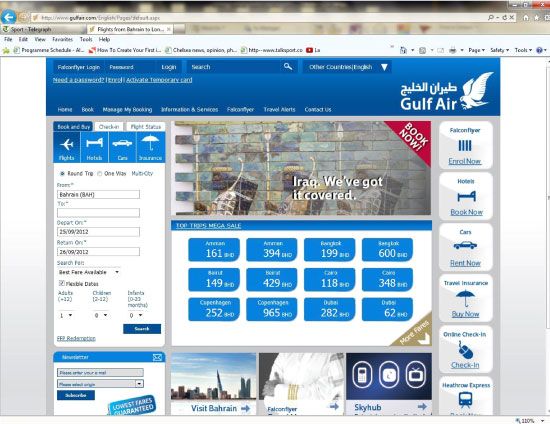Screen dimensions: 550x424
Task: Click the Online Check-In mouse icon
Action: point(465,350)
